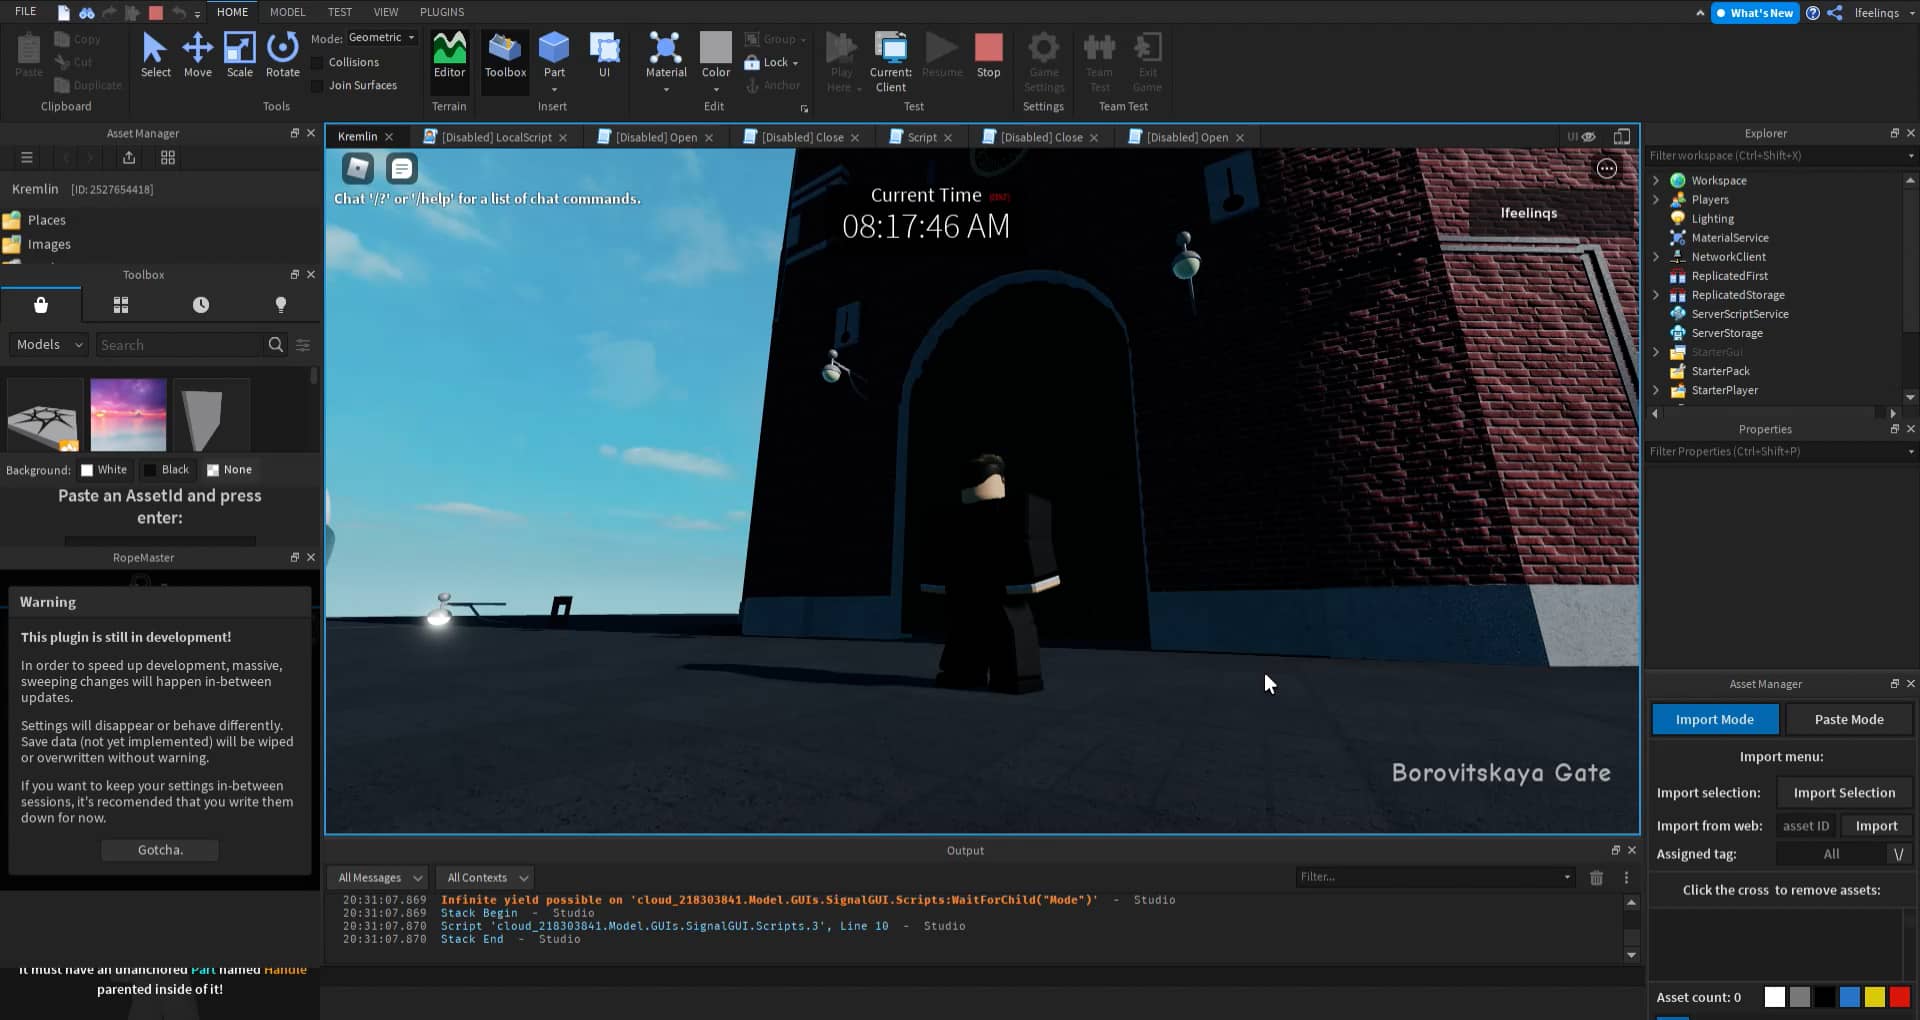
Task: Dismiss the plugin warning with Gotcha
Action: (x=159, y=849)
